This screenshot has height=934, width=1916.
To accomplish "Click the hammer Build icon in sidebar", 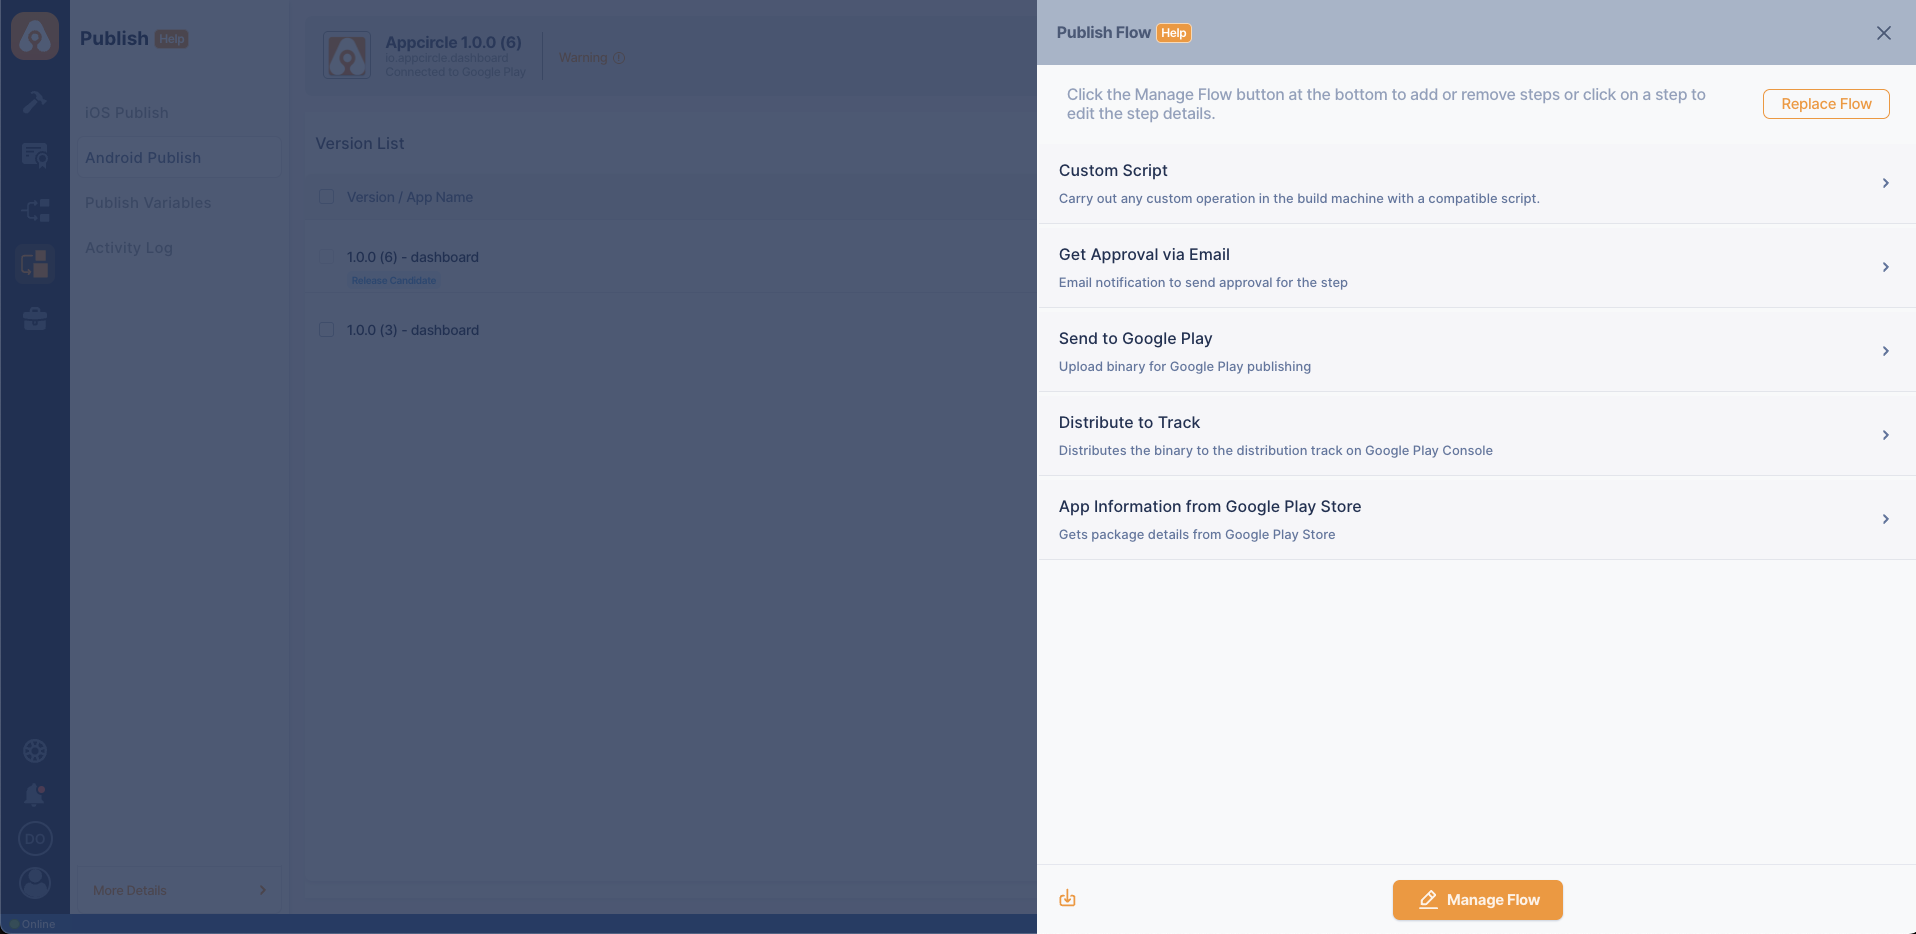I will pos(35,102).
